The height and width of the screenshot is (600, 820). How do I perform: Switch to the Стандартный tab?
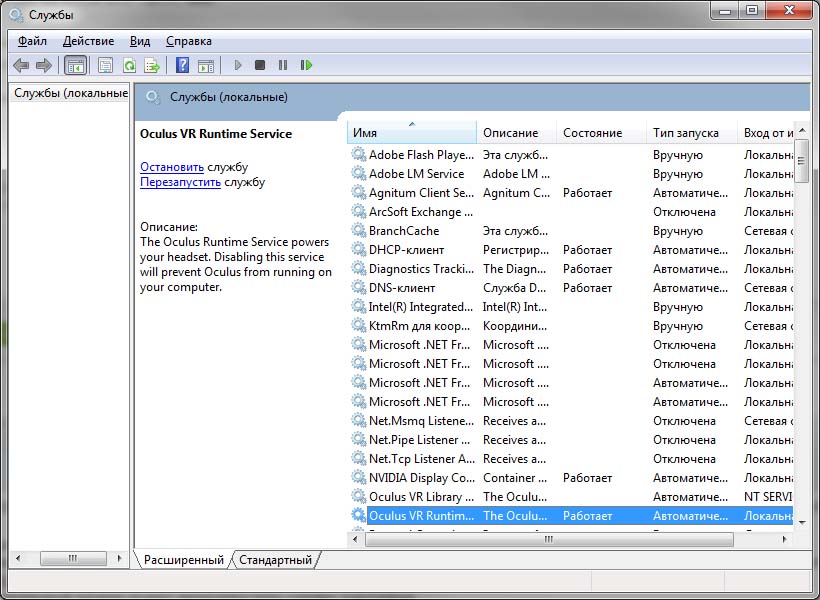tap(275, 560)
